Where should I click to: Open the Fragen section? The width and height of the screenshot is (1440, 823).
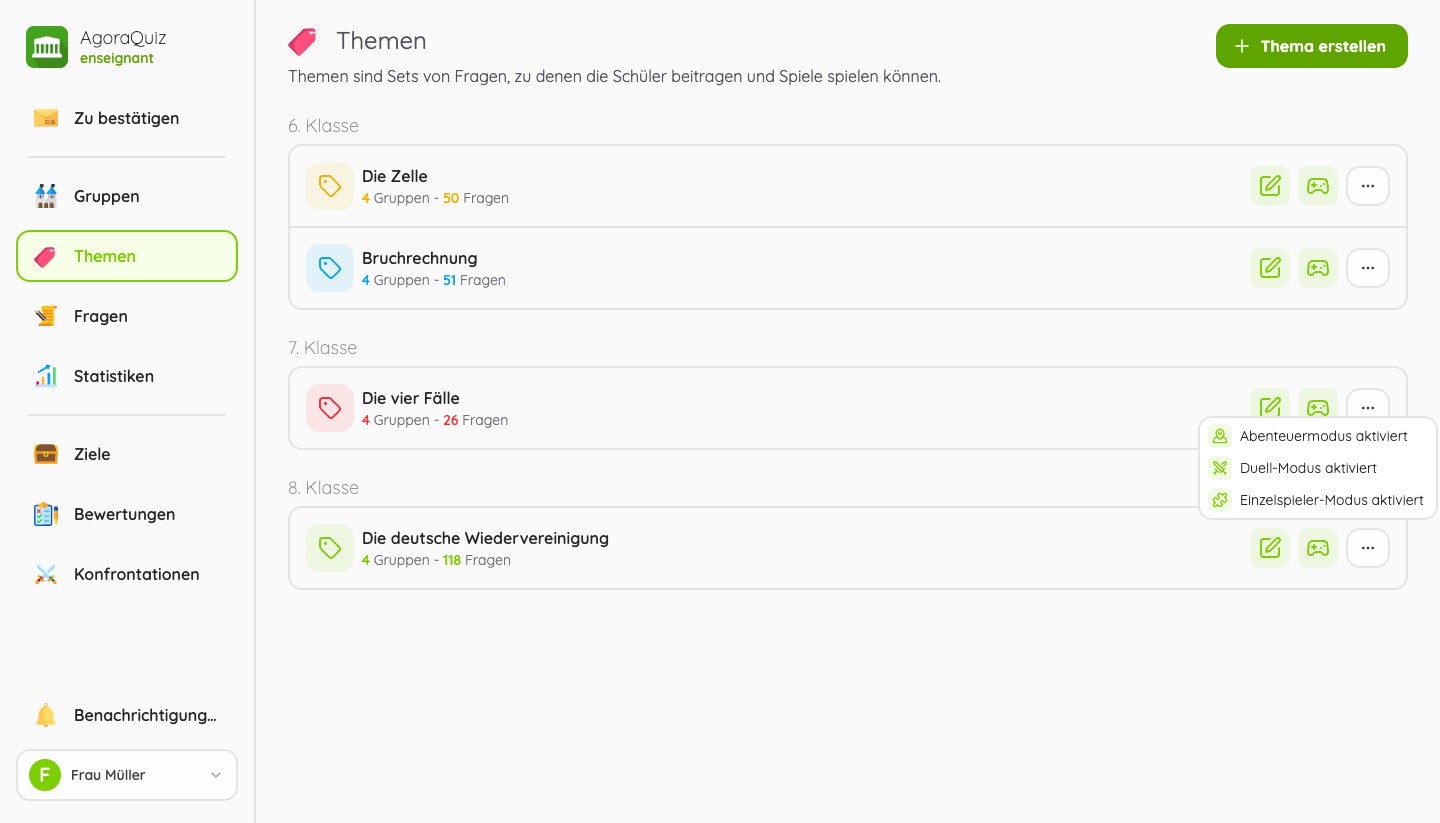pyautogui.click(x=127, y=316)
